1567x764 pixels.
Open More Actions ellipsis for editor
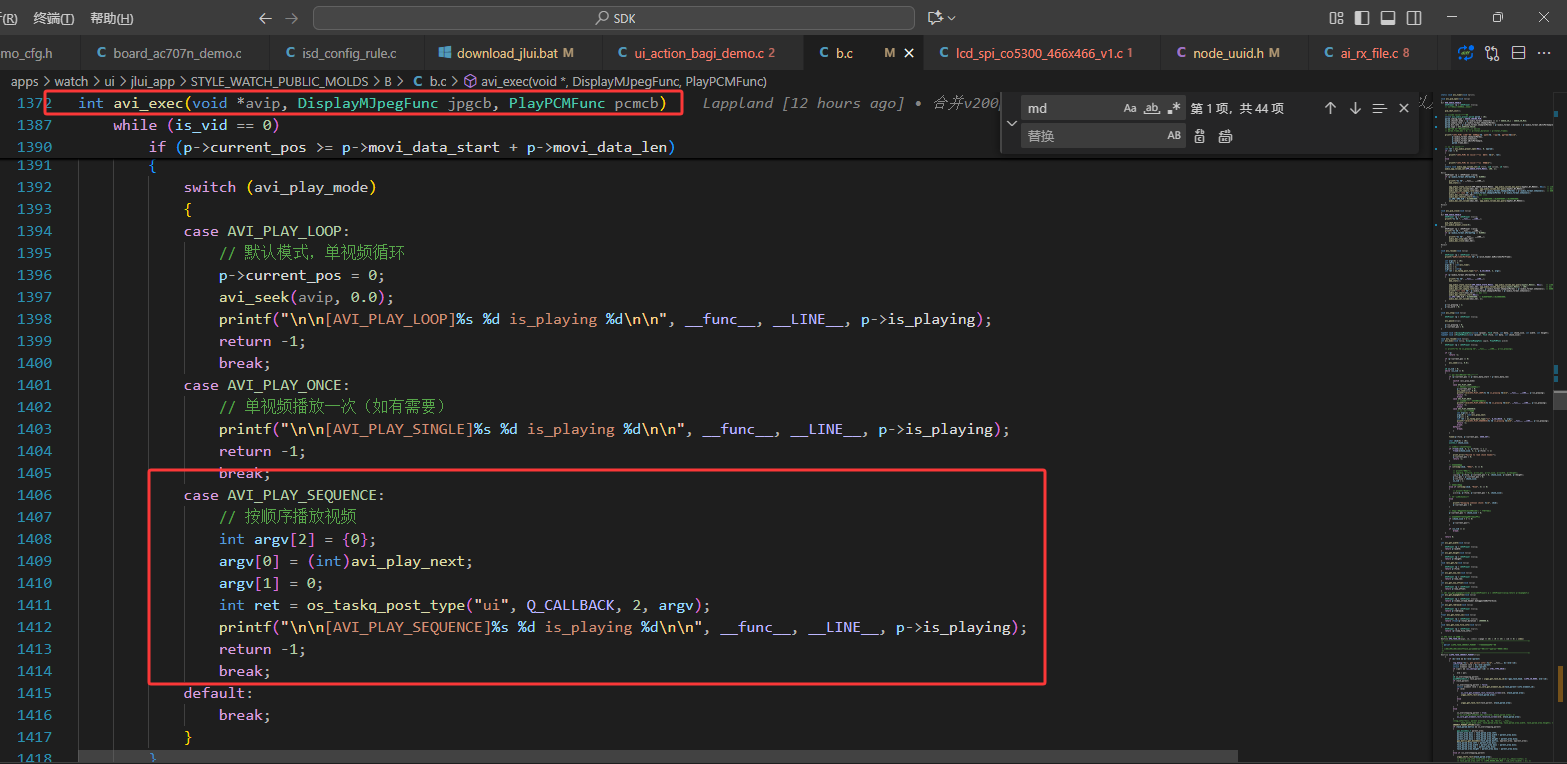pyautogui.click(x=1544, y=53)
